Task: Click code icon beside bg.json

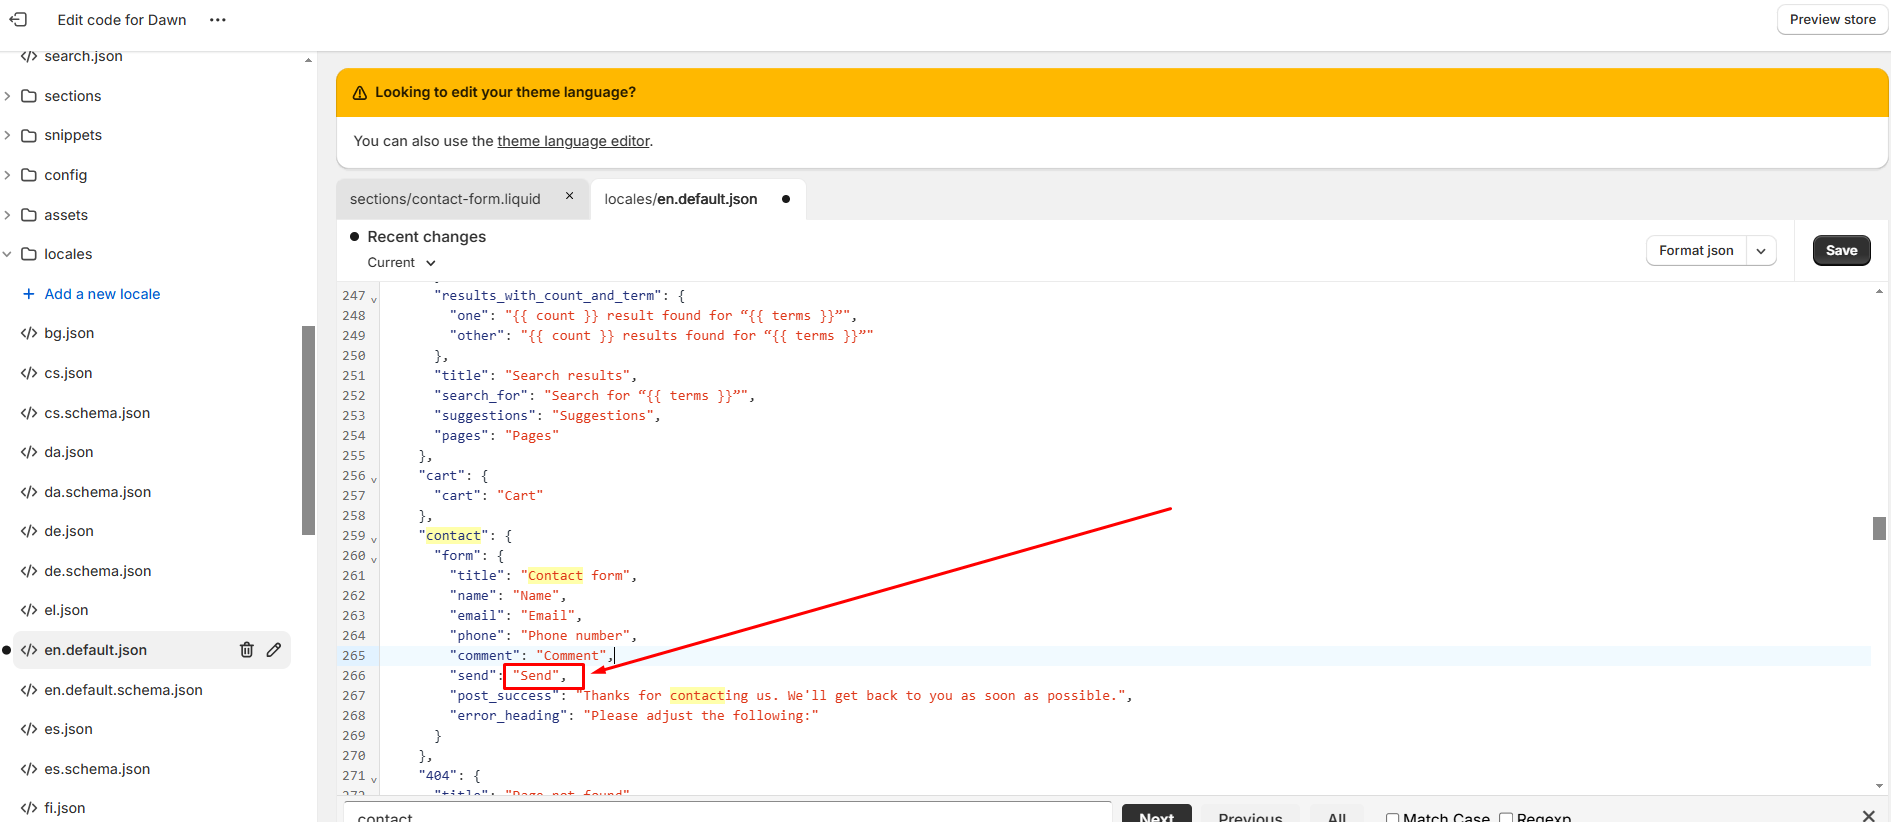Action: click(x=29, y=333)
